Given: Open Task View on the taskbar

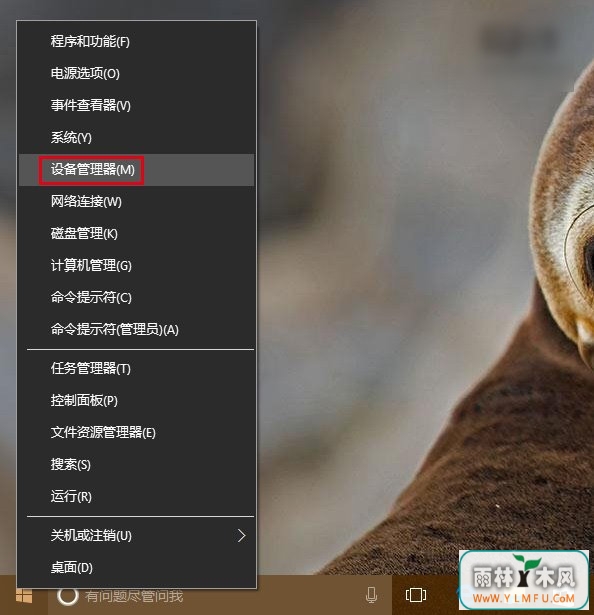Looking at the screenshot, I should point(416,595).
